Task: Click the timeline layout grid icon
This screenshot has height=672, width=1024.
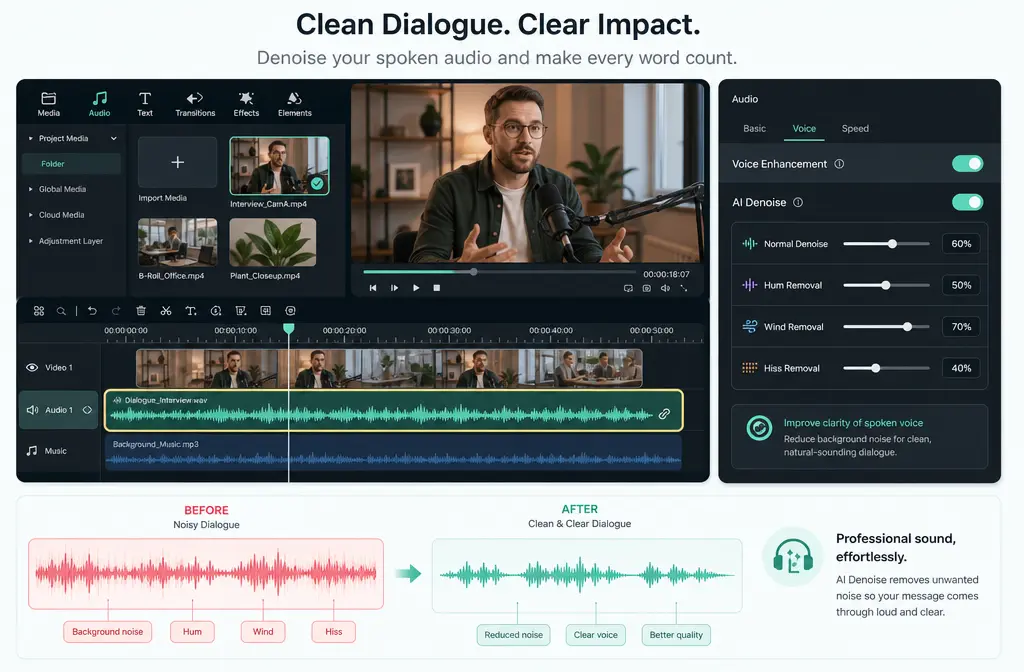Action: pos(39,311)
